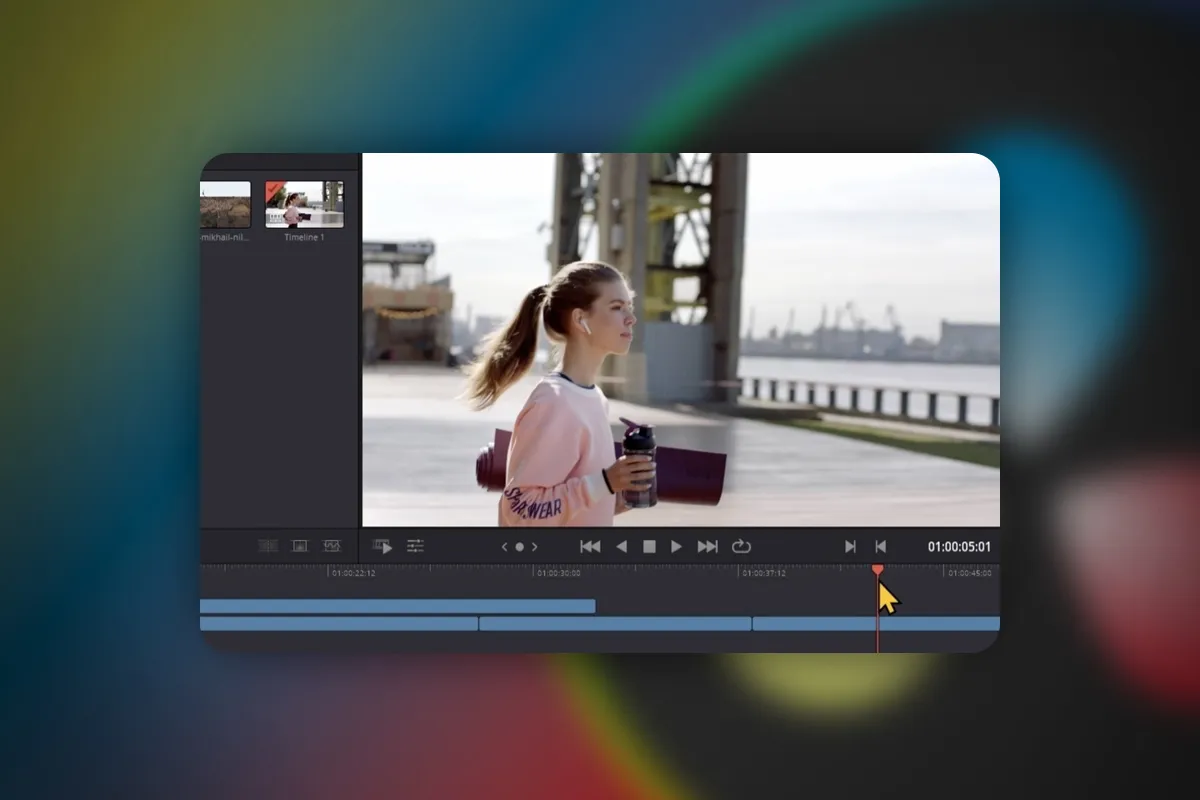Stop playback
This screenshot has width=1200, height=800.
[649, 546]
